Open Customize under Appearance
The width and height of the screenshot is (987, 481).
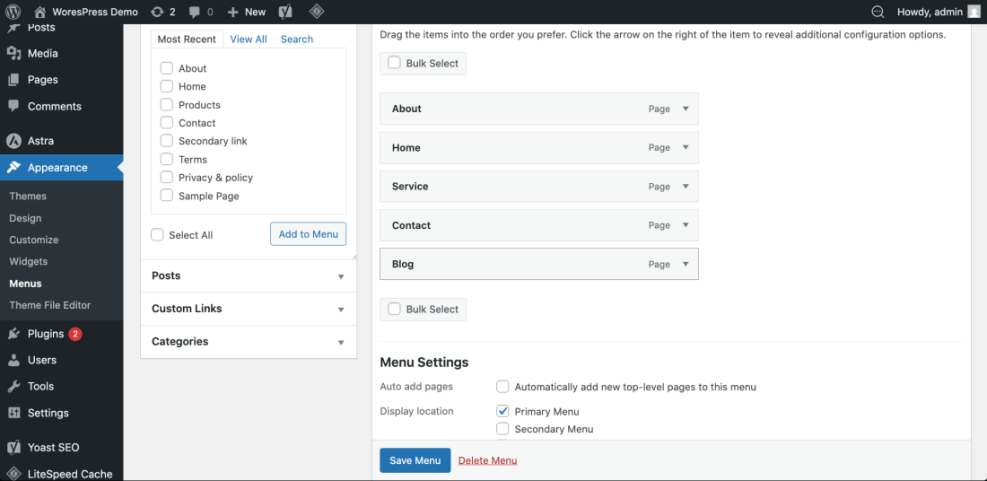34,240
